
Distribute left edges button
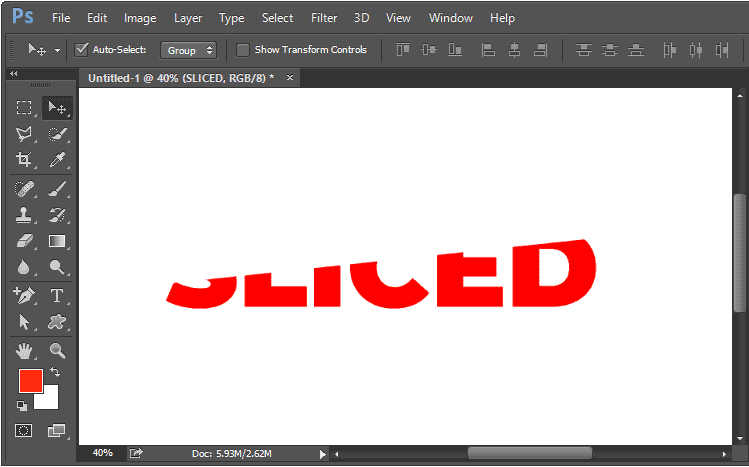coord(670,50)
